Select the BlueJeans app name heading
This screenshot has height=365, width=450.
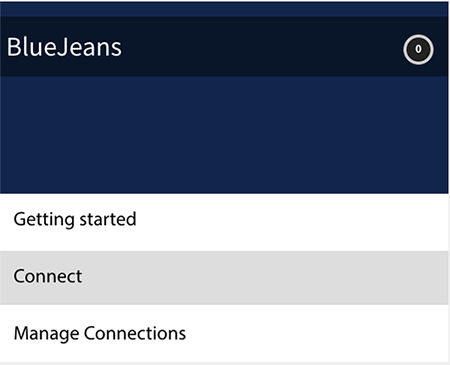coord(64,47)
